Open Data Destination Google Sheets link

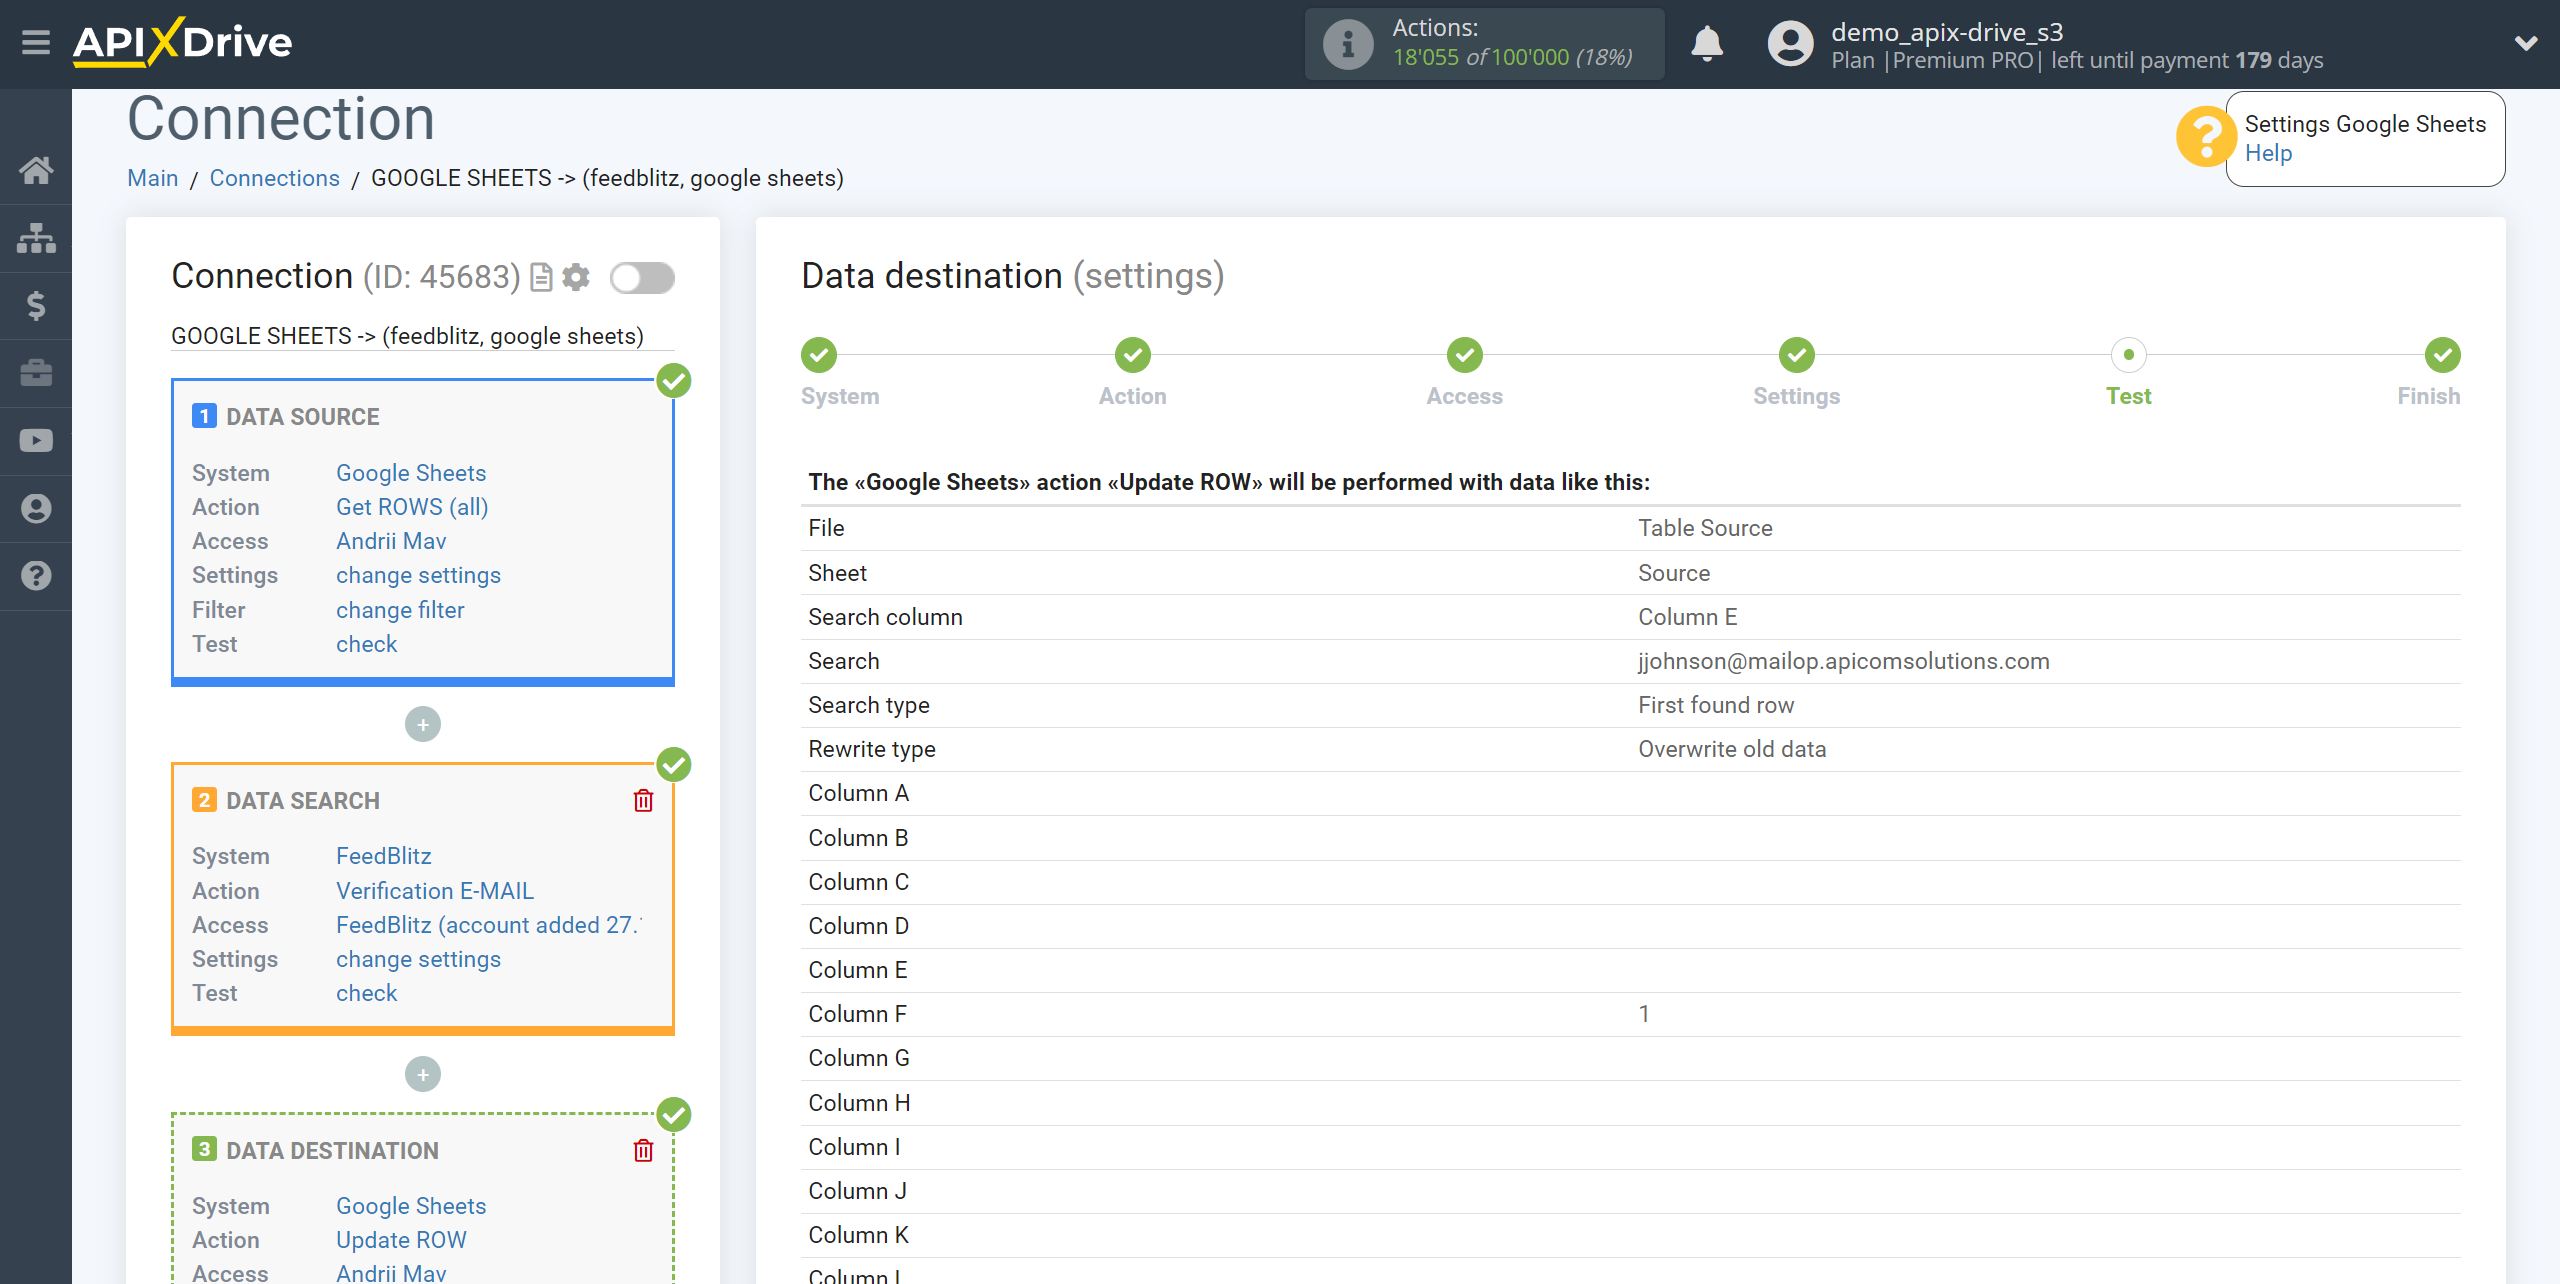411,1206
